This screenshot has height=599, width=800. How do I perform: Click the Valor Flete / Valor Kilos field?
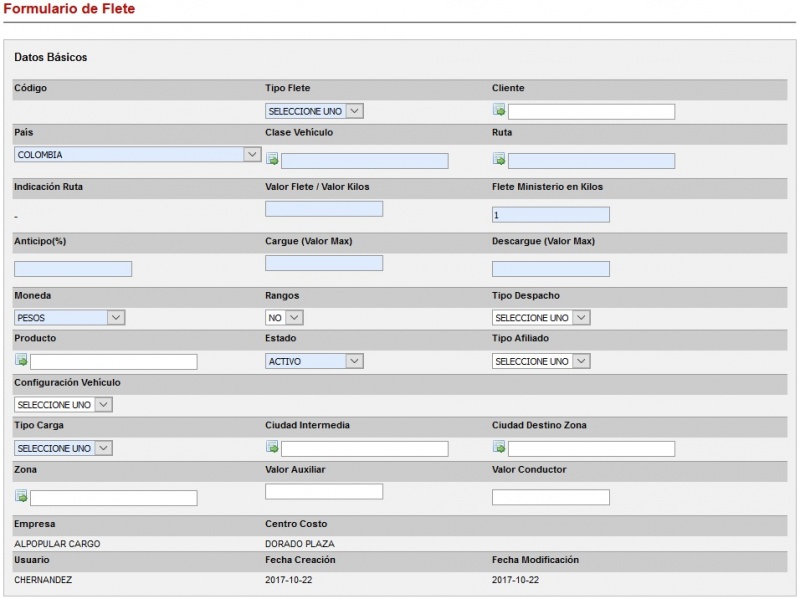324,209
